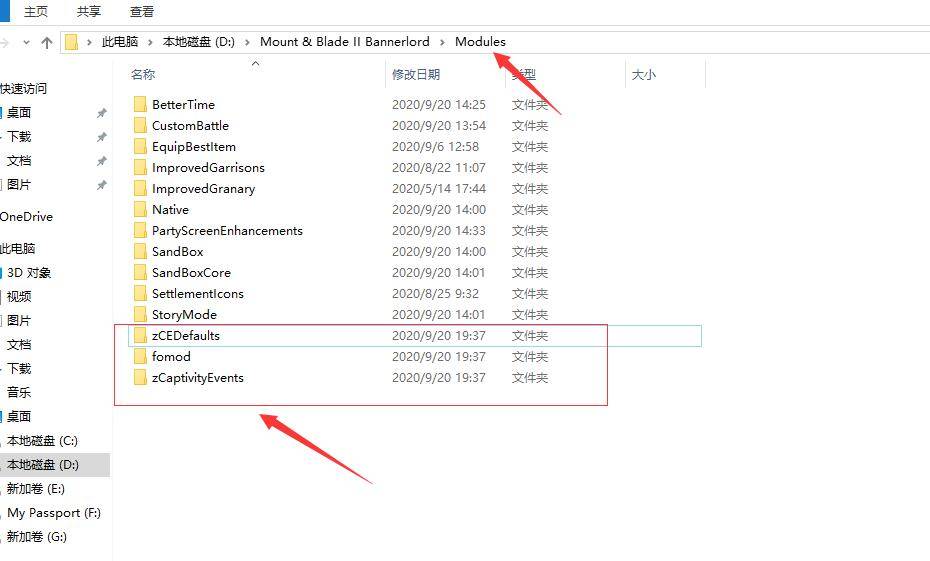Open 快速访问 in navigation pane
This screenshot has height=561, width=930.
[x=24, y=88]
